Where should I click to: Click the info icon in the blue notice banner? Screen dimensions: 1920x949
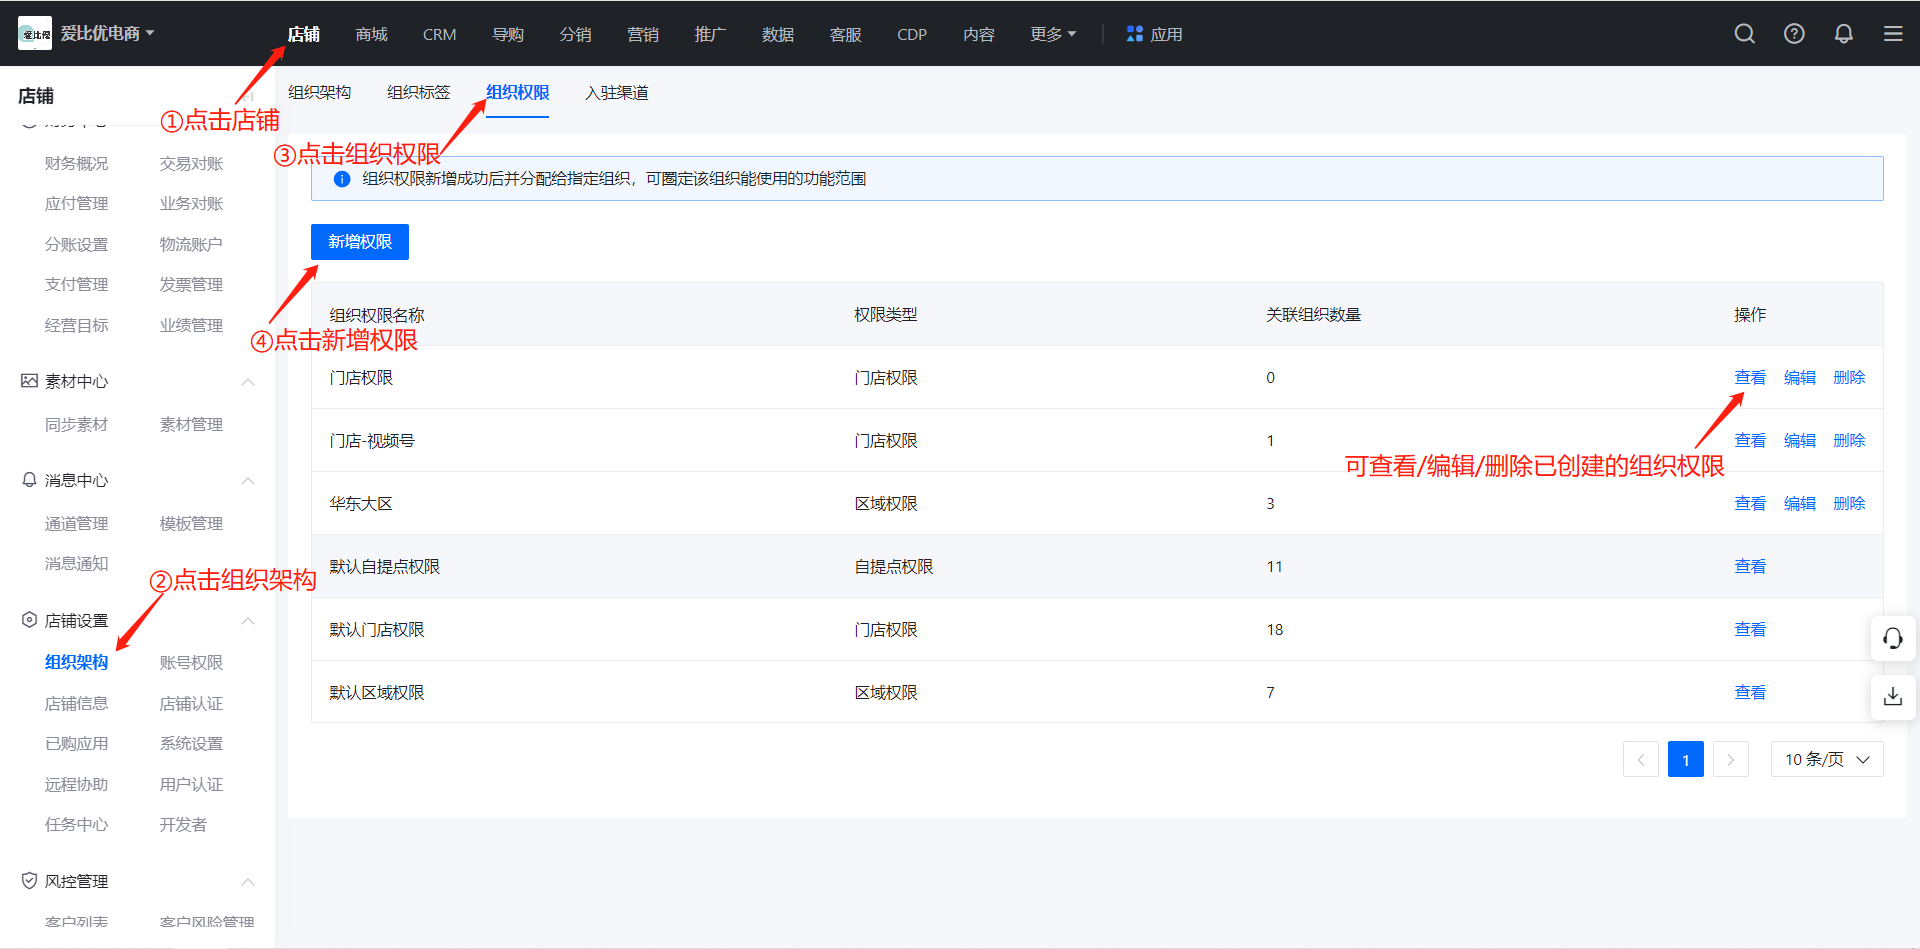[341, 179]
